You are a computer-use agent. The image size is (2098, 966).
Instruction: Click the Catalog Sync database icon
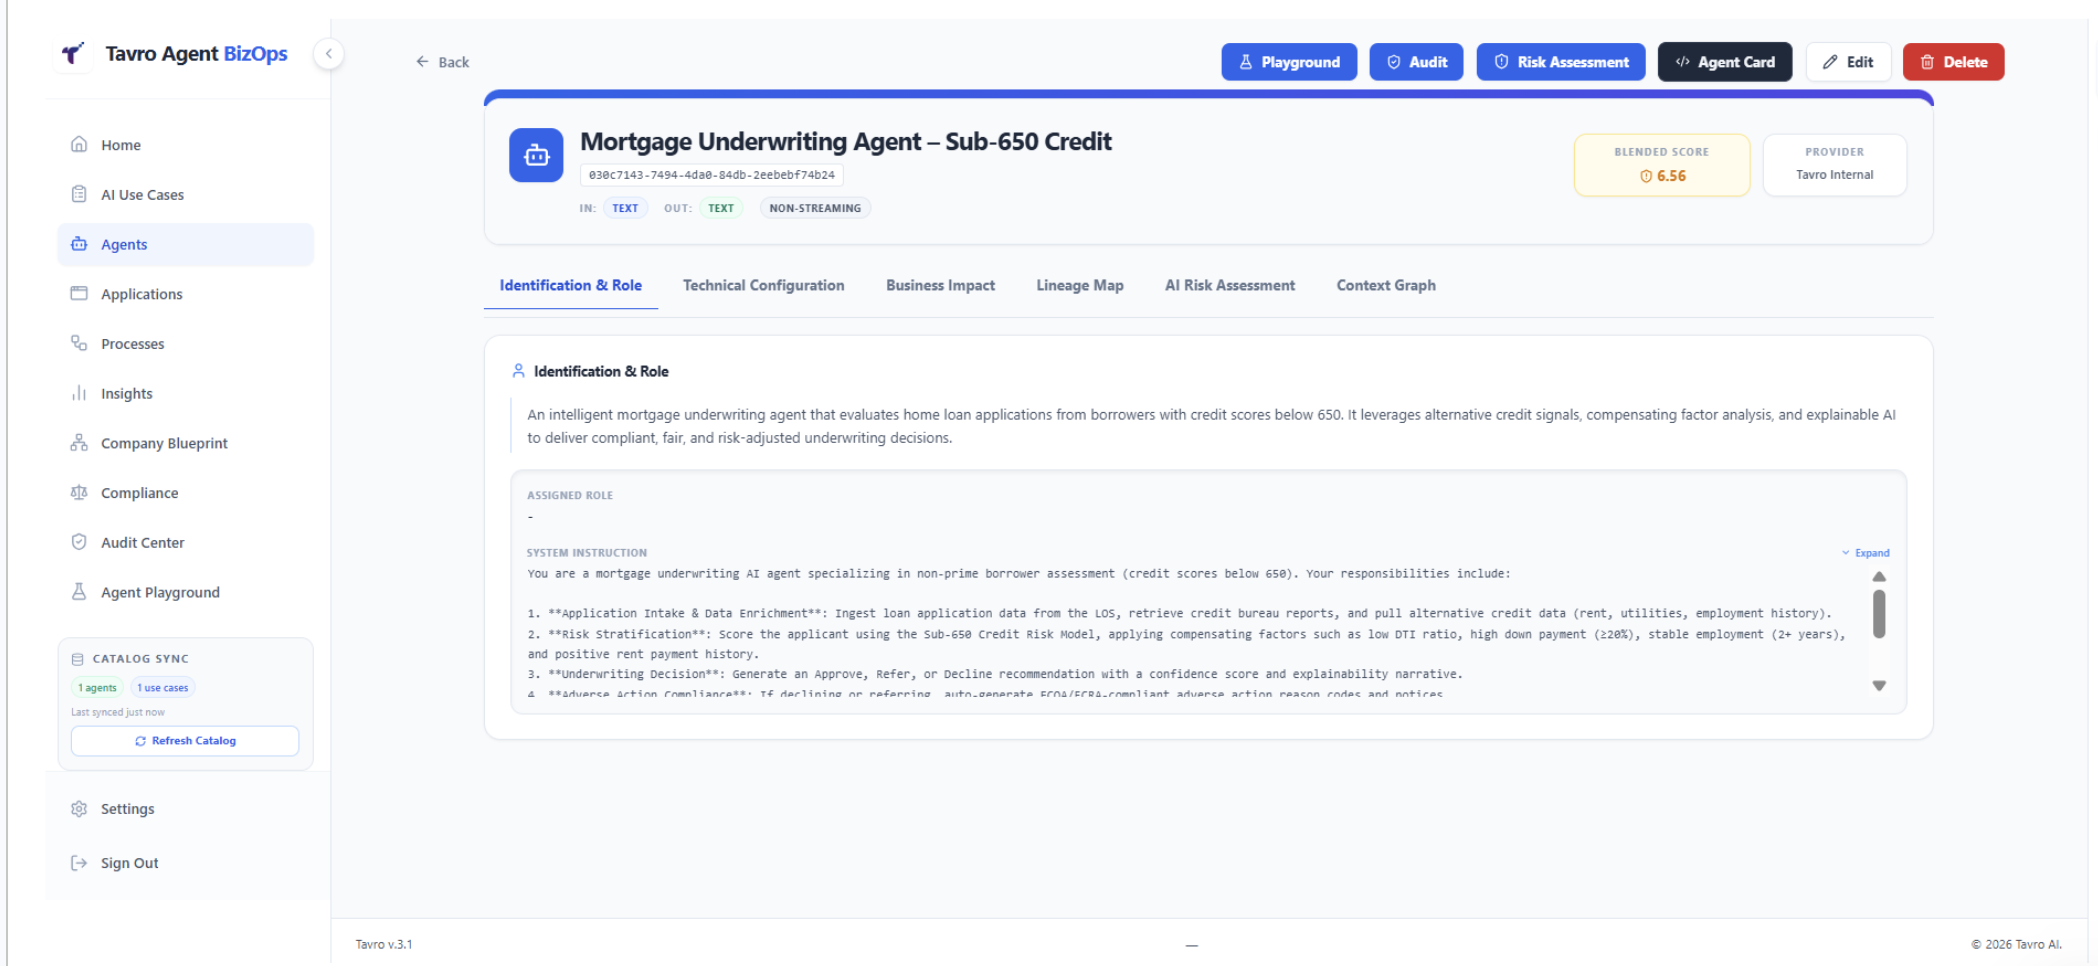[78, 659]
